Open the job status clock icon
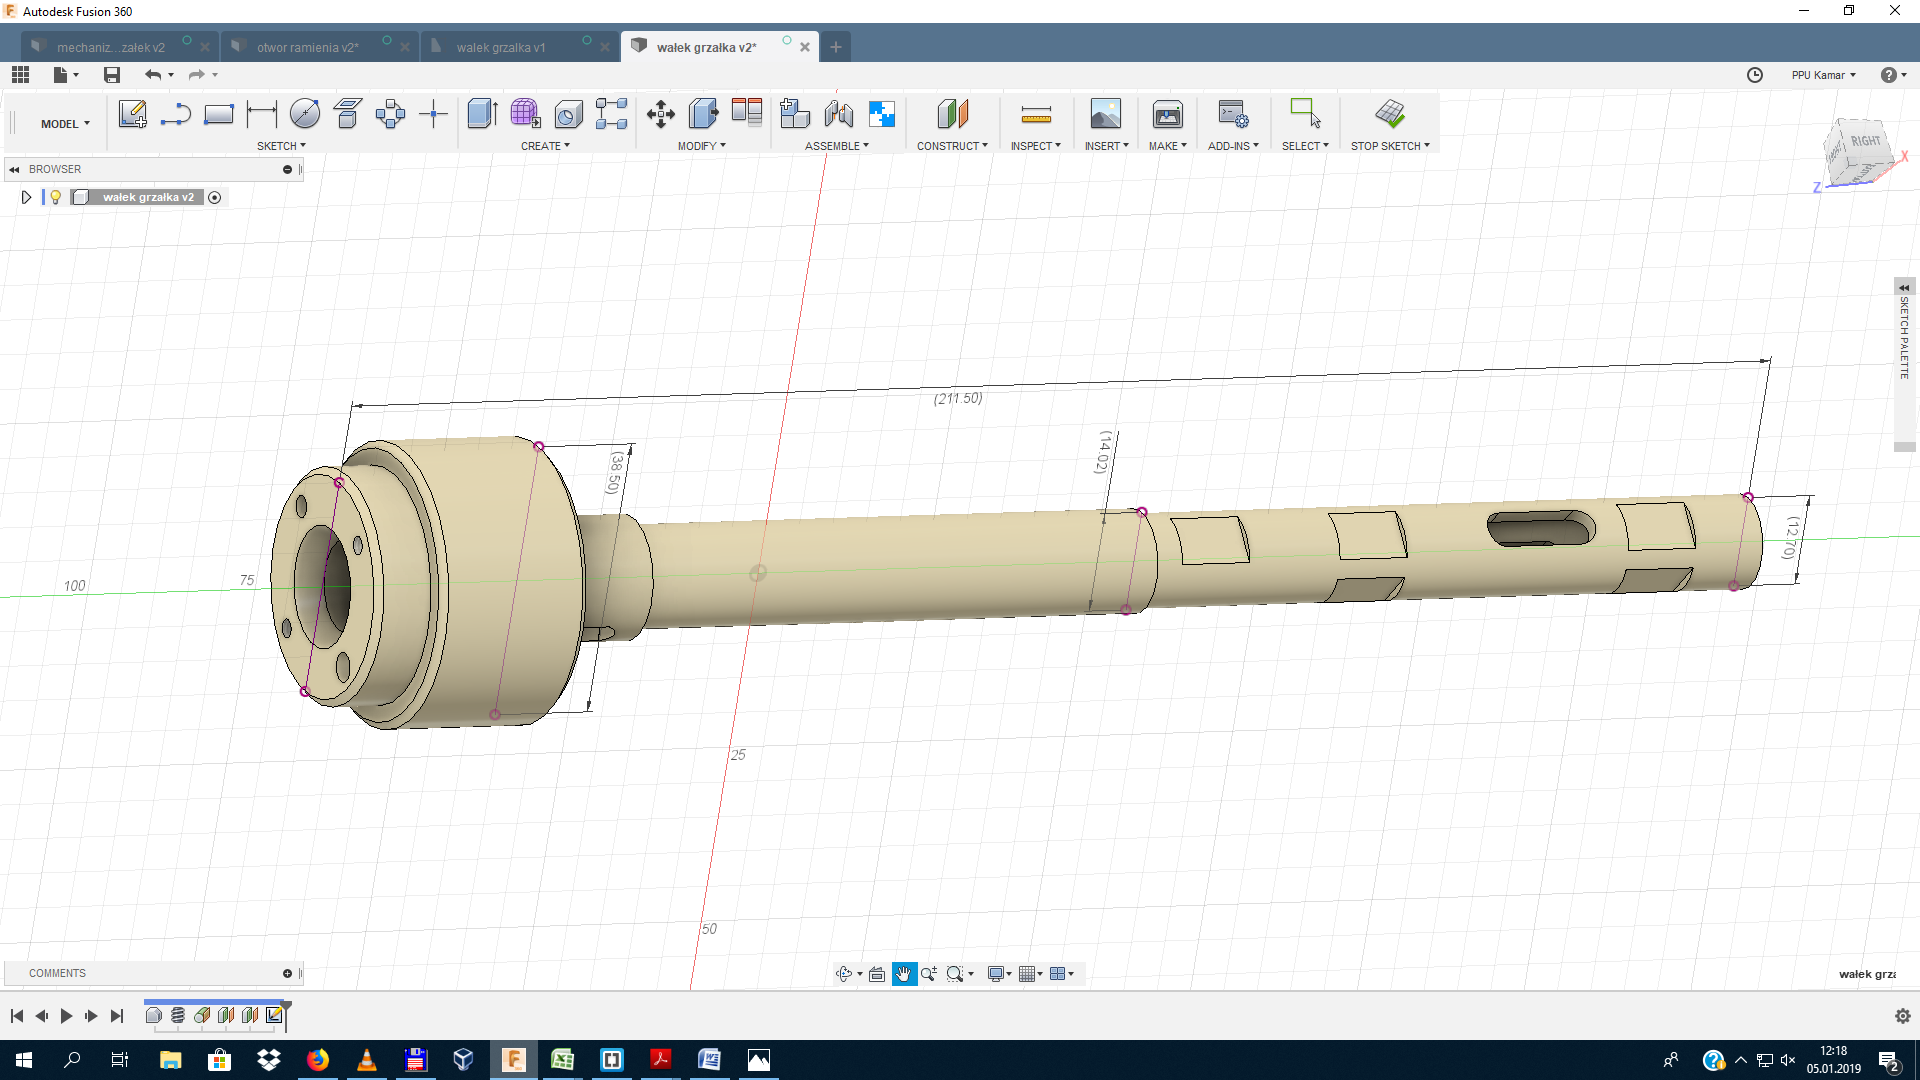1920x1080 pixels. pos(1755,75)
